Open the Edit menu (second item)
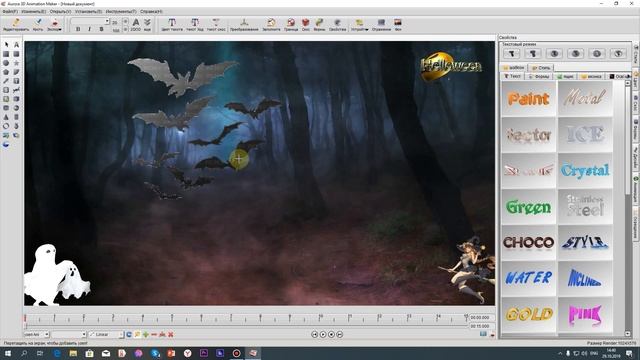 coord(33,11)
